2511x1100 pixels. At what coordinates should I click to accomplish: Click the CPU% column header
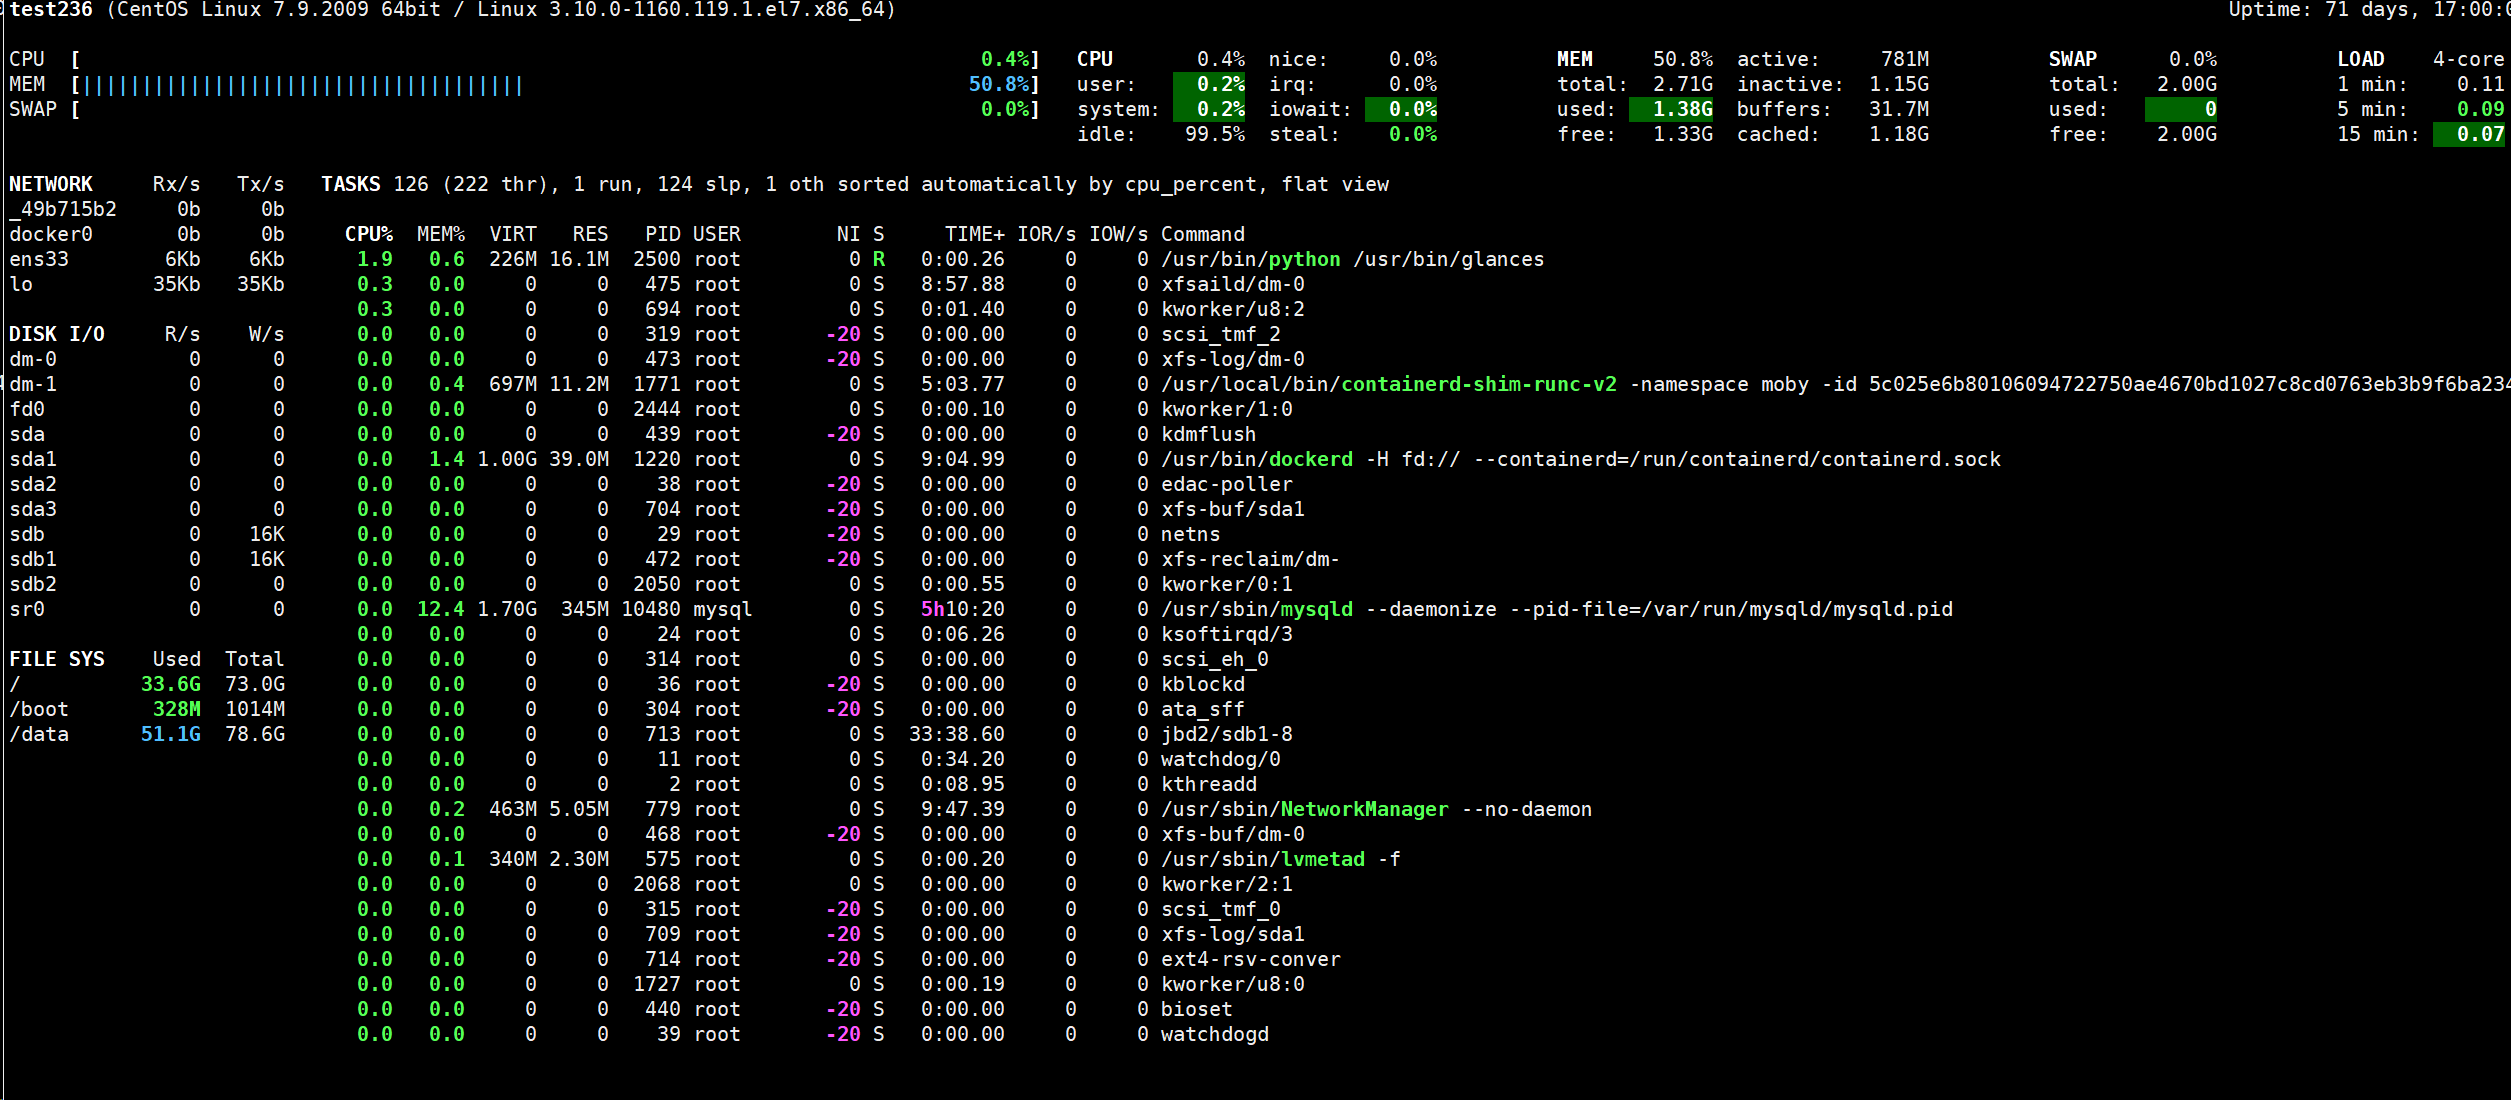(368, 234)
